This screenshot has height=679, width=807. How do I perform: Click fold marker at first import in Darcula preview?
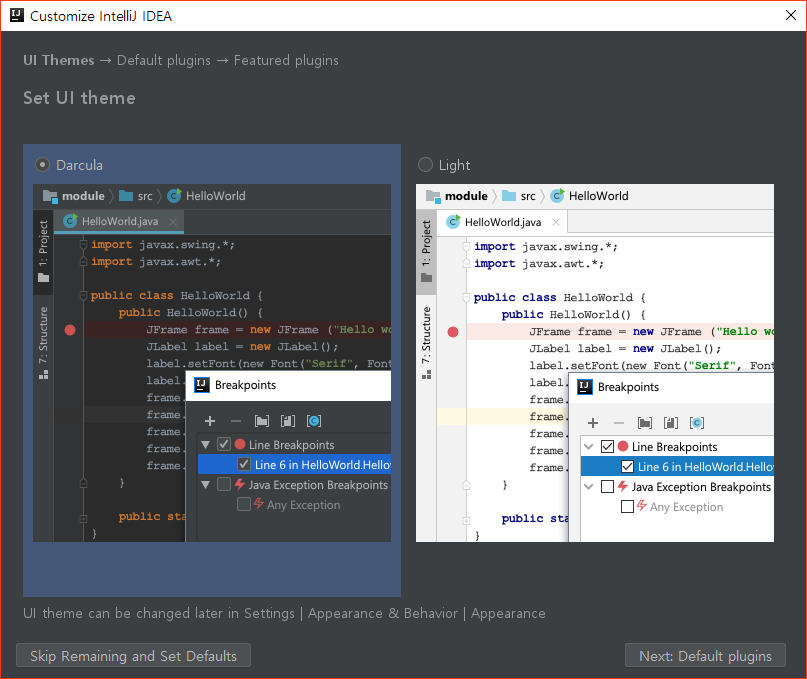83,245
